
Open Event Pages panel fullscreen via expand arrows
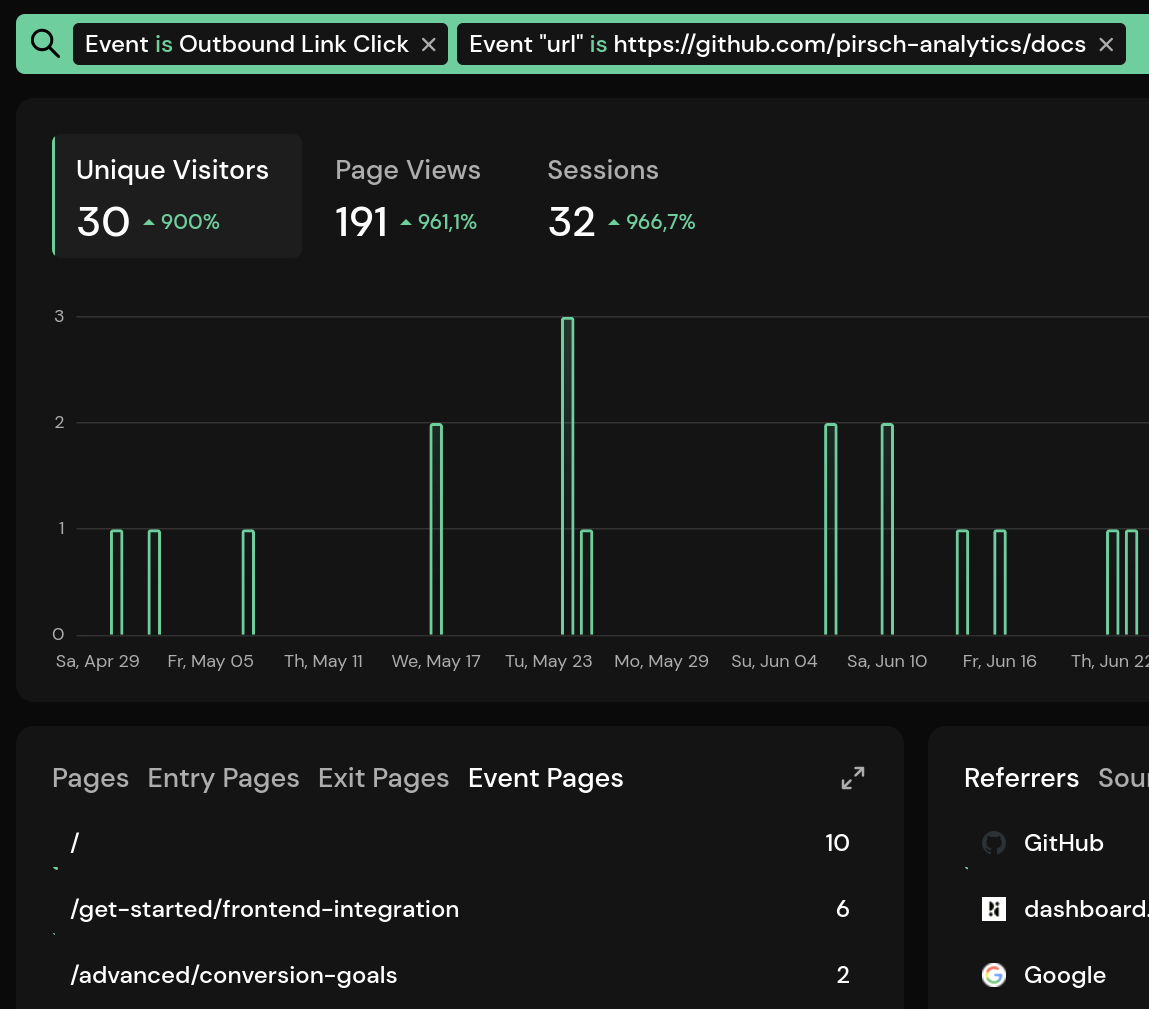point(852,777)
